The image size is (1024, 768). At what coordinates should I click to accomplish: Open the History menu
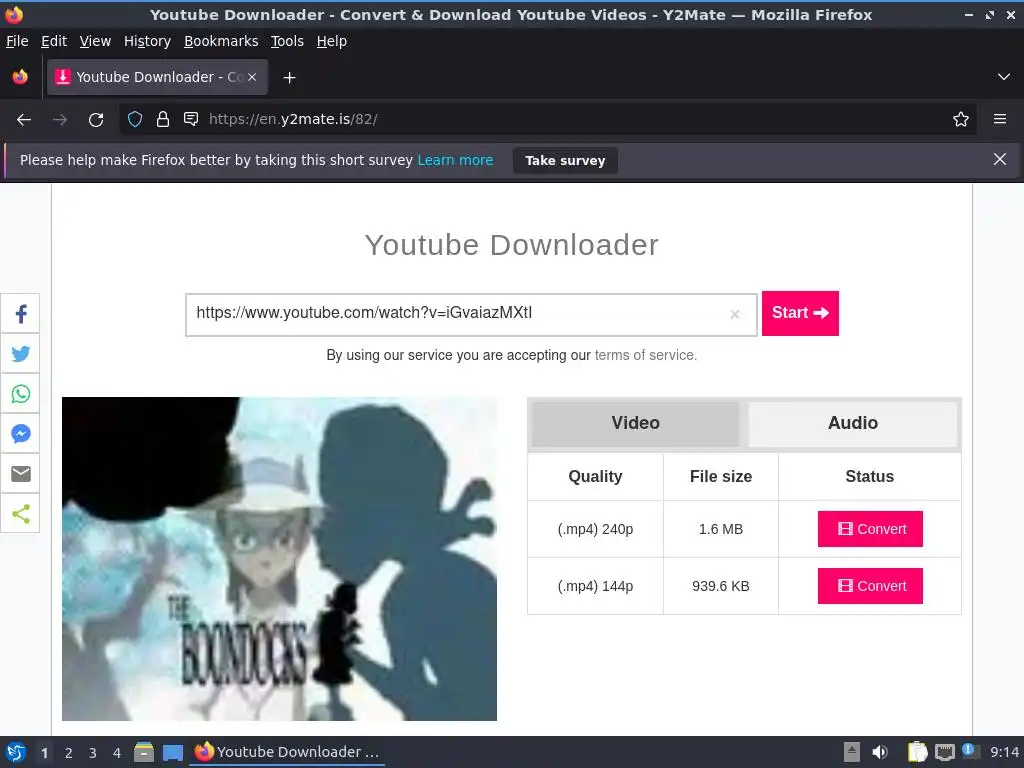pos(147,41)
